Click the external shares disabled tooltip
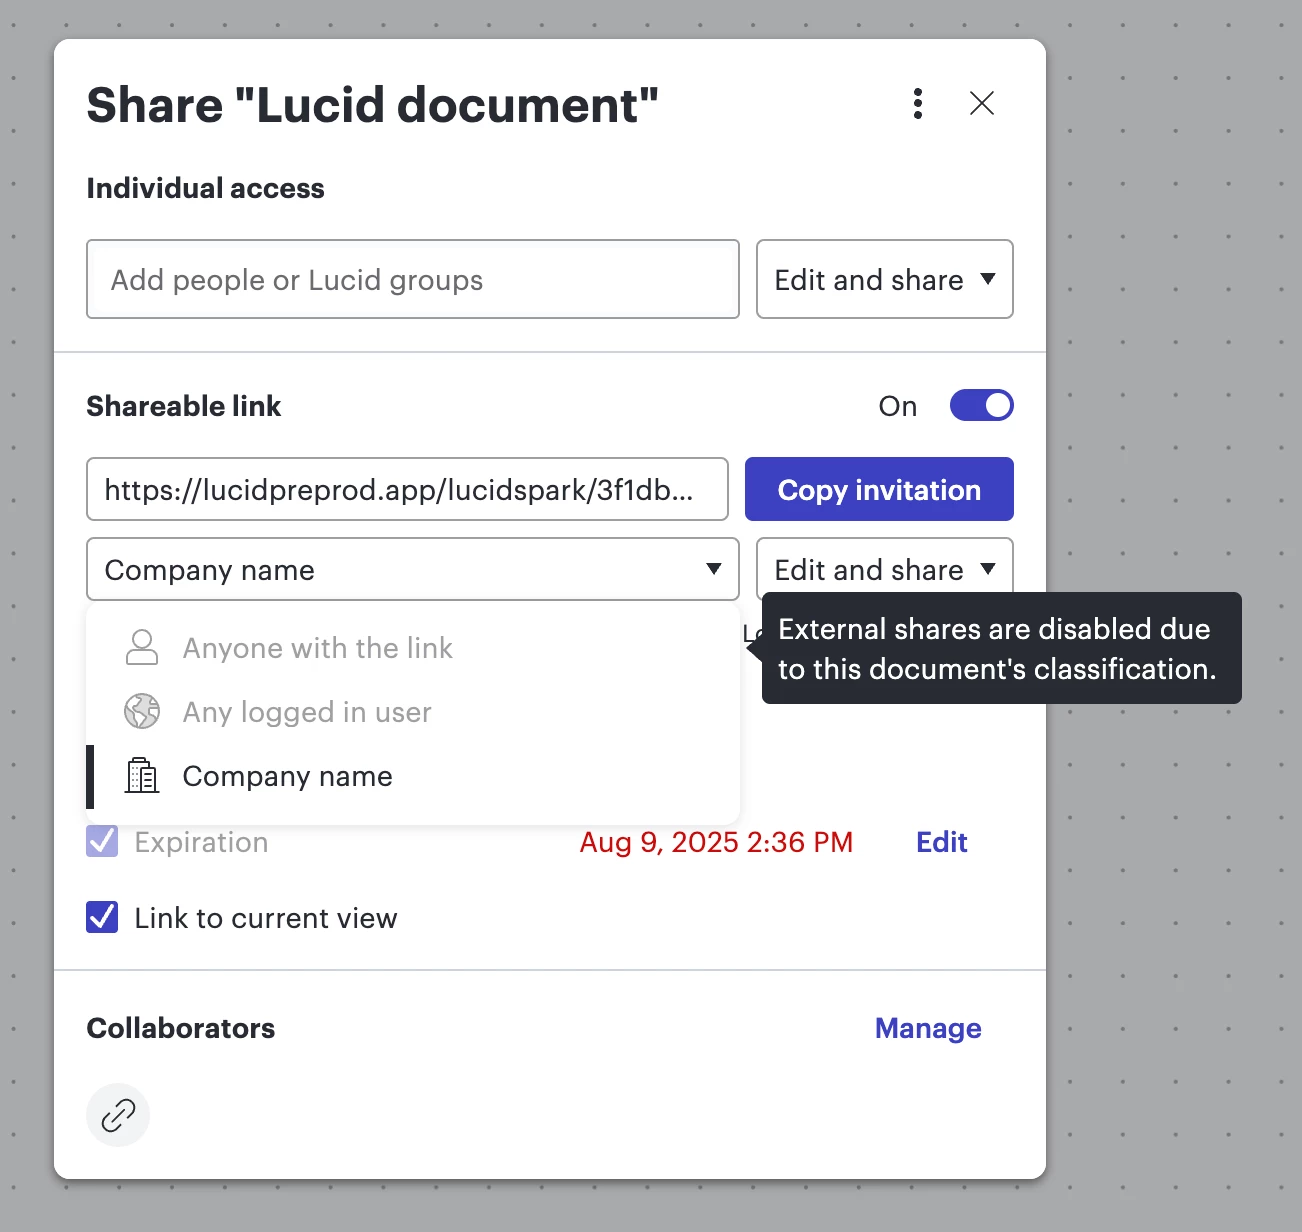Viewport: 1302px width, 1232px height. [x=1001, y=648]
